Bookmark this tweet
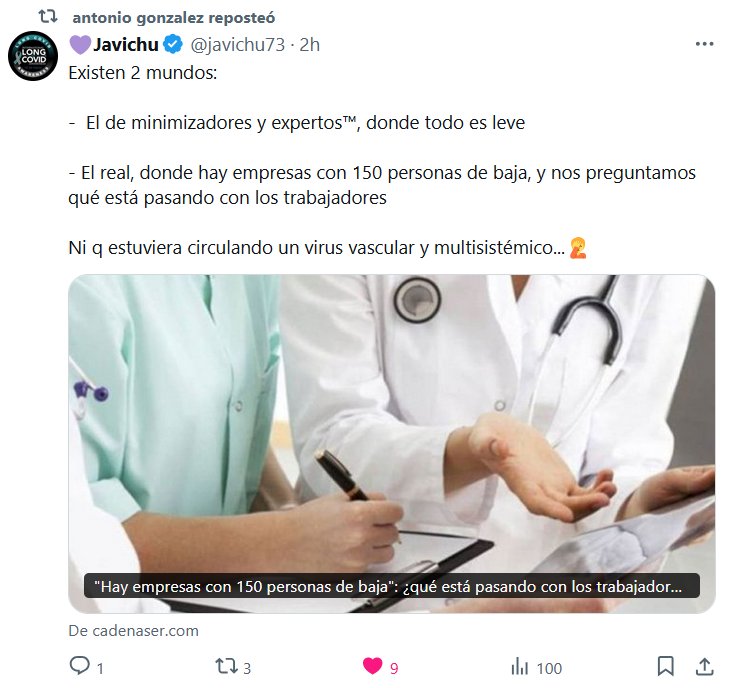This screenshot has height=688, width=730. coord(666,667)
